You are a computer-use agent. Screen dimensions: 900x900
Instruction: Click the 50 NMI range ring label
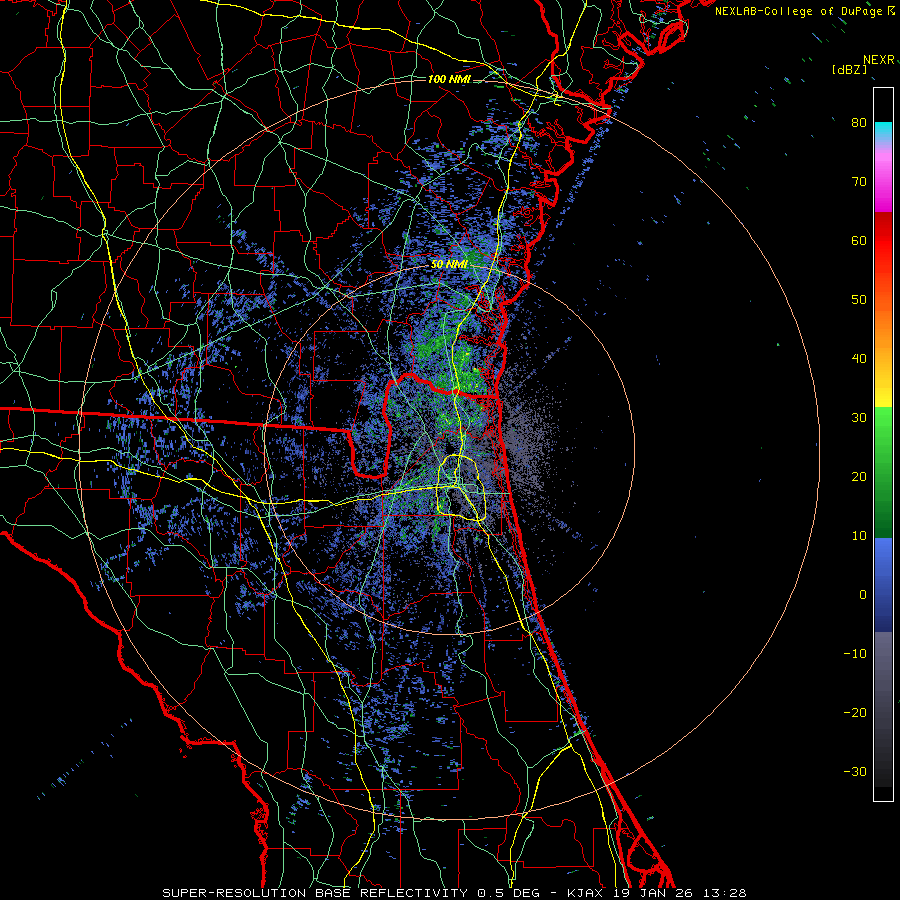point(449,265)
